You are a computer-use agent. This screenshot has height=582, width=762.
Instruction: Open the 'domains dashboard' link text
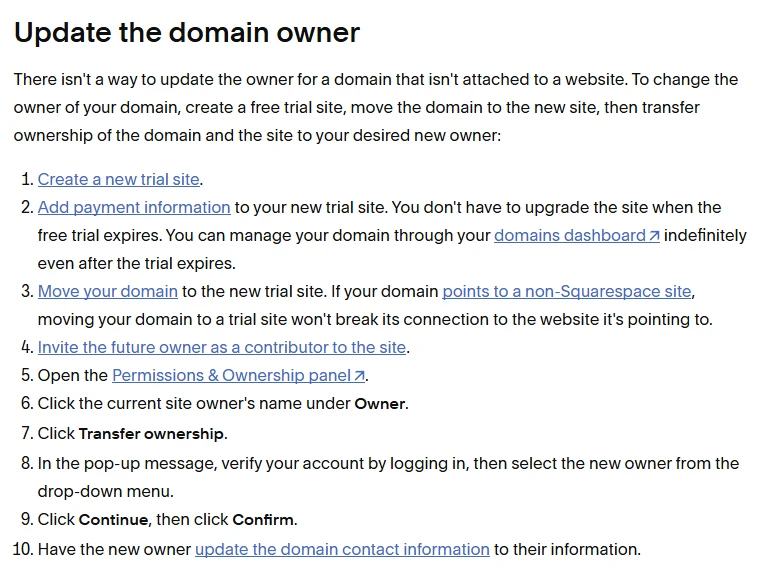pyautogui.click(x=570, y=236)
